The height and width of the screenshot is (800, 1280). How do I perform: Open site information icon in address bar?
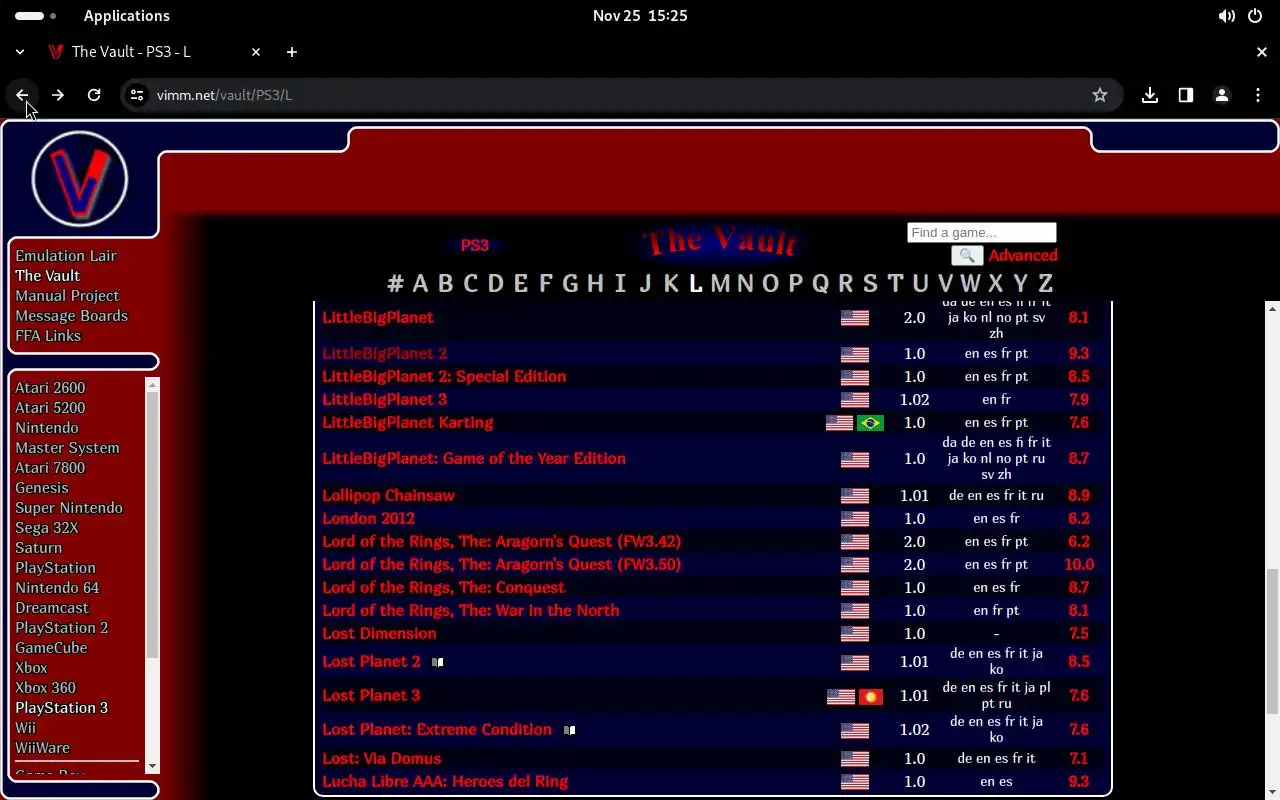[x=137, y=95]
